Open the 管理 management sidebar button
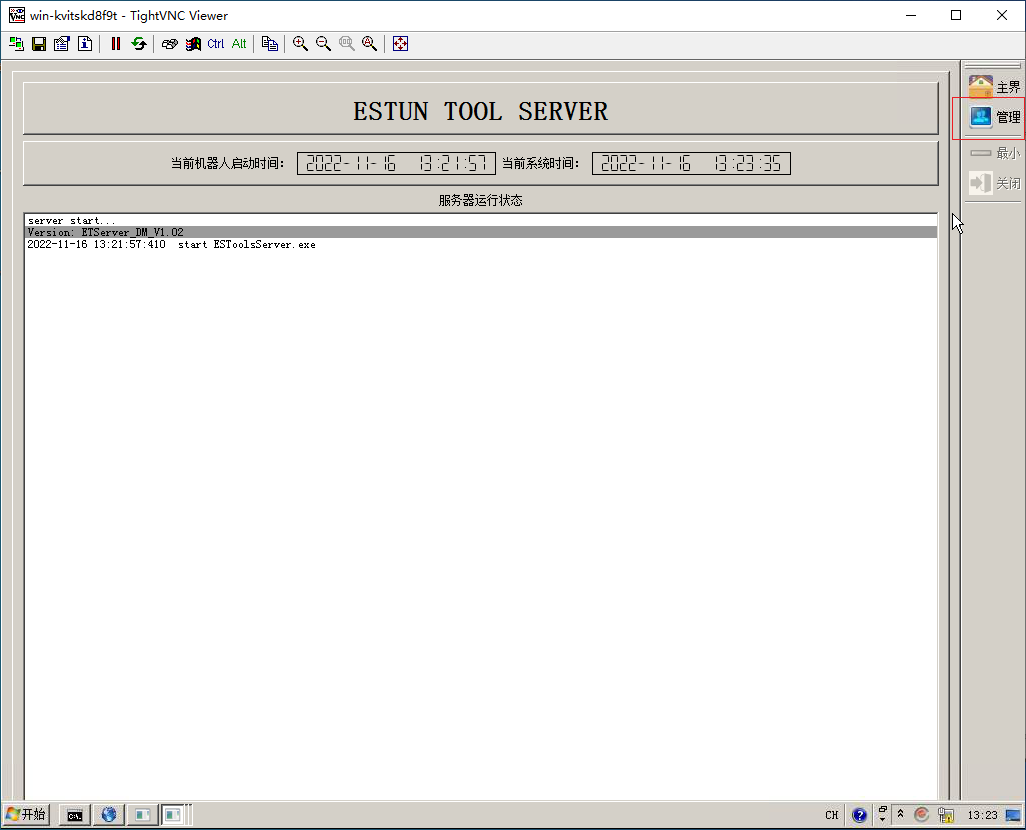The height and width of the screenshot is (830, 1026). pos(994,117)
